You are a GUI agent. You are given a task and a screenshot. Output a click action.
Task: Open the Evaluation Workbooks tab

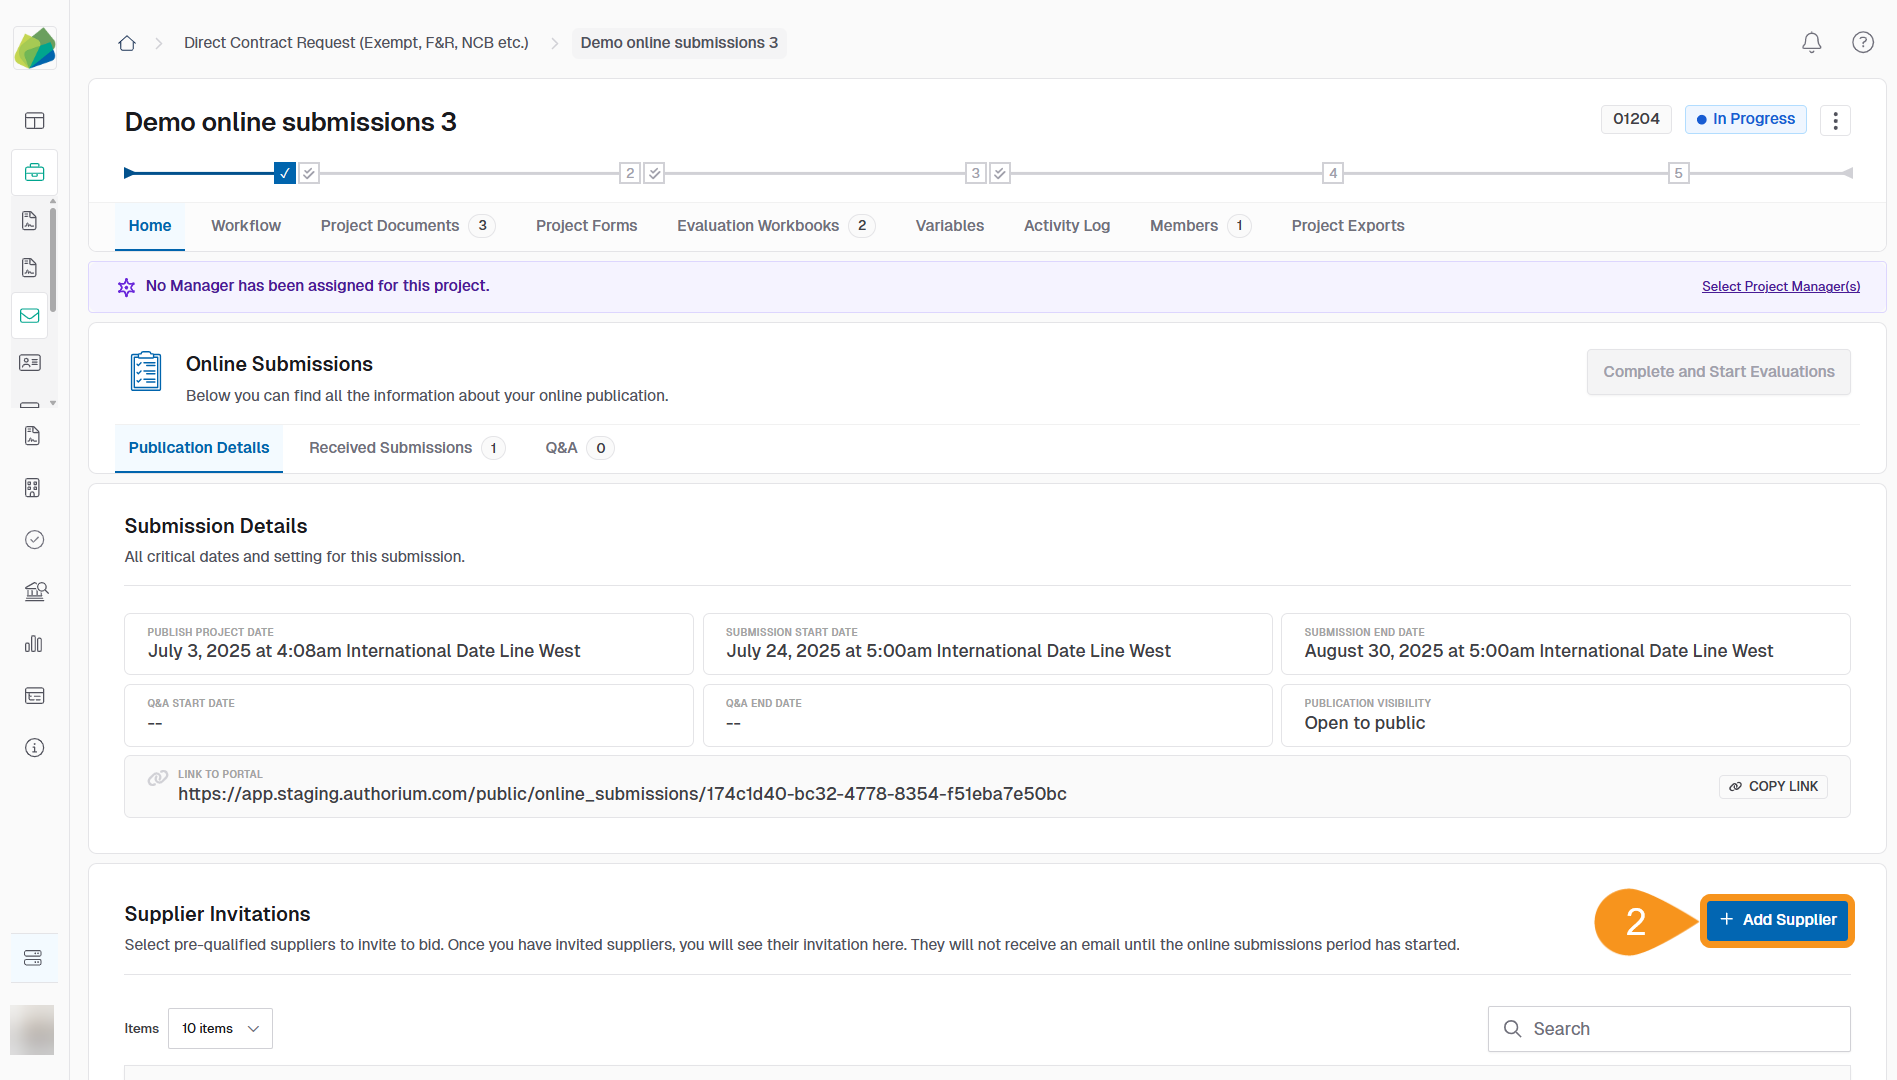pyautogui.click(x=758, y=226)
